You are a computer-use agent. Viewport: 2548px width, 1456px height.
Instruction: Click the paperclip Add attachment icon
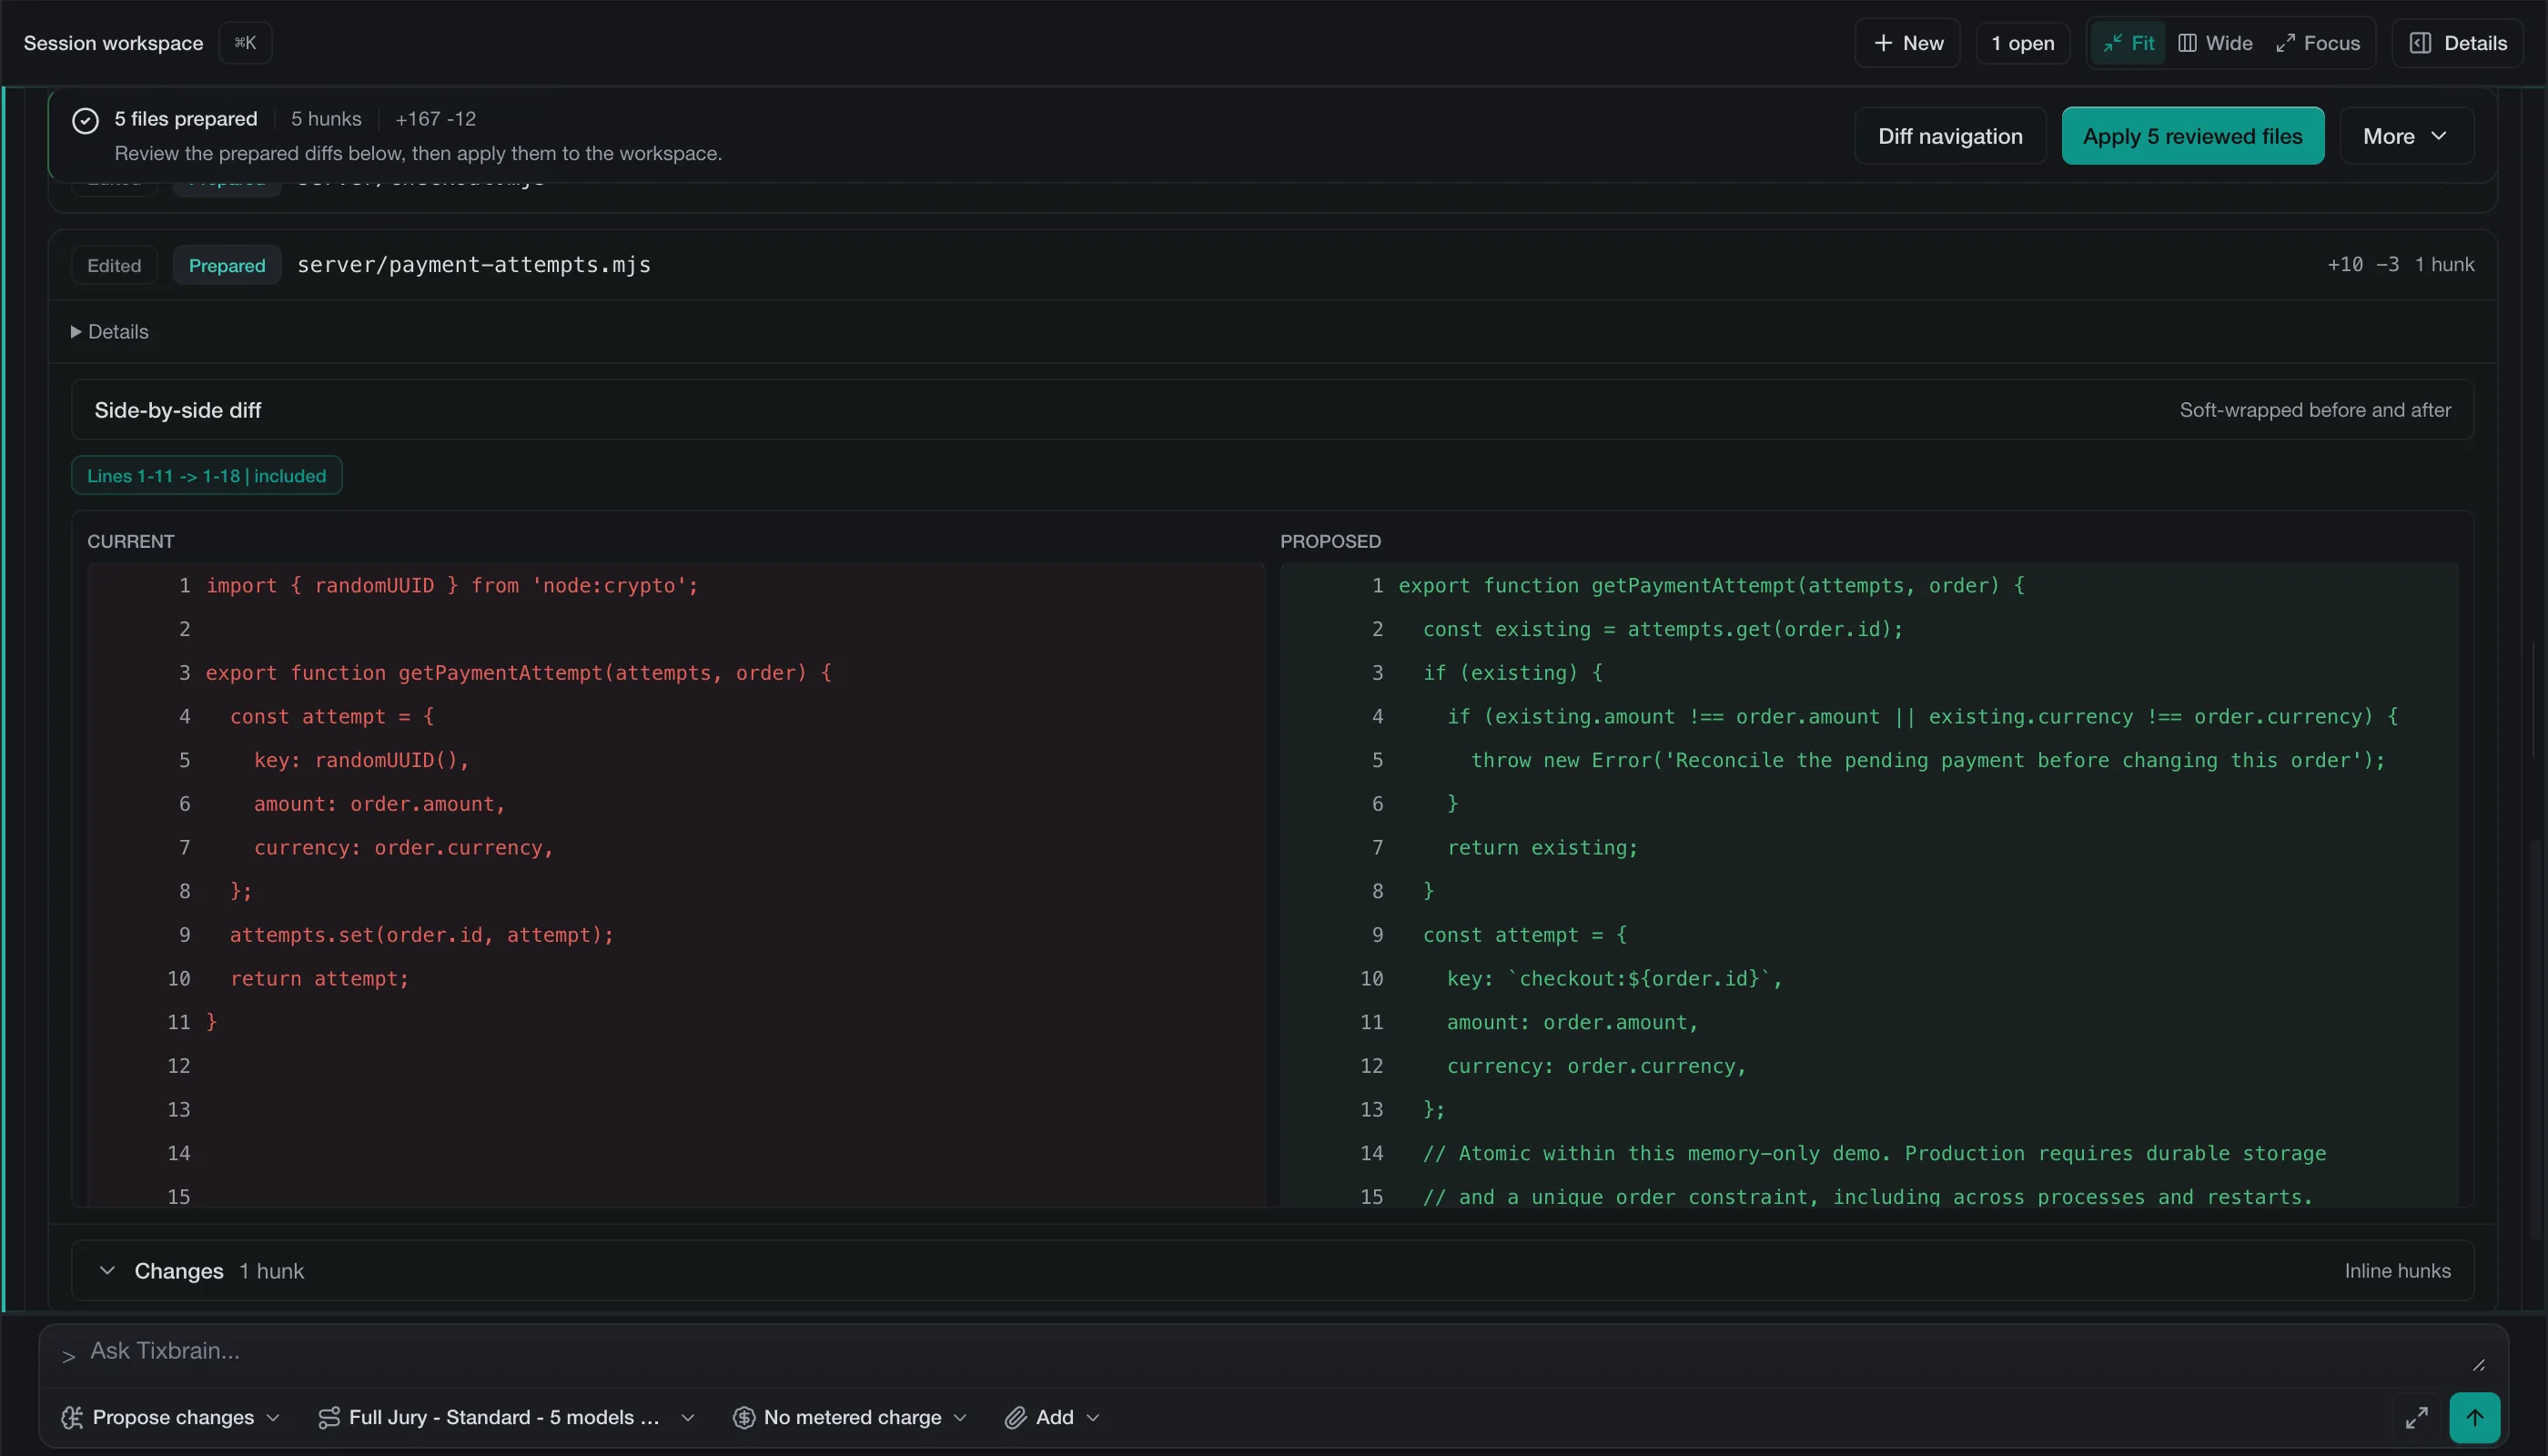tap(1015, 1417)
